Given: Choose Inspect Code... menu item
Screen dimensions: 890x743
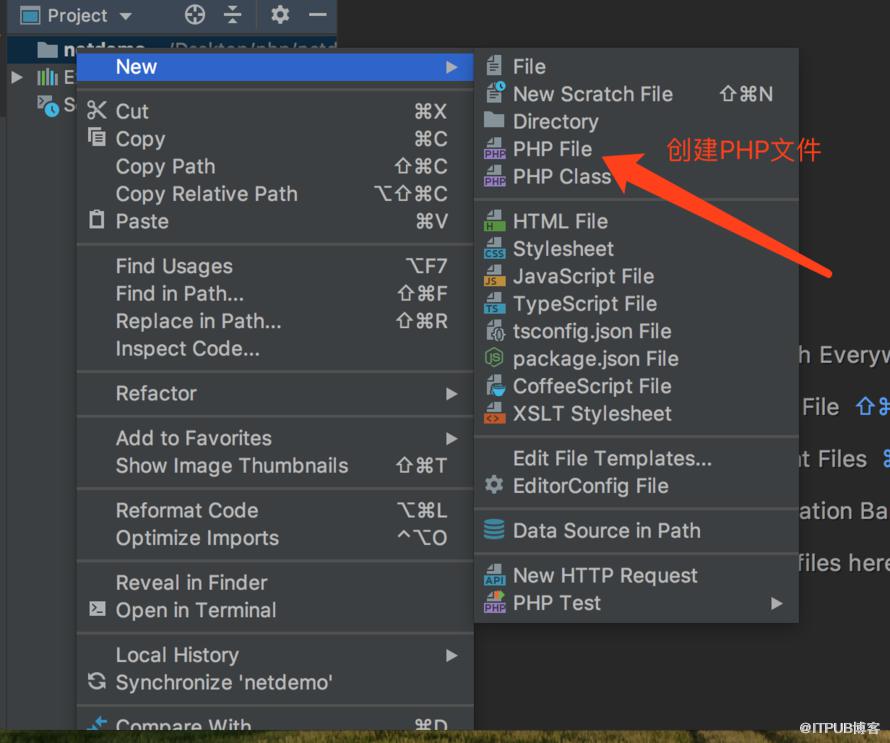Looking at the screenshot, I should 275,349.
